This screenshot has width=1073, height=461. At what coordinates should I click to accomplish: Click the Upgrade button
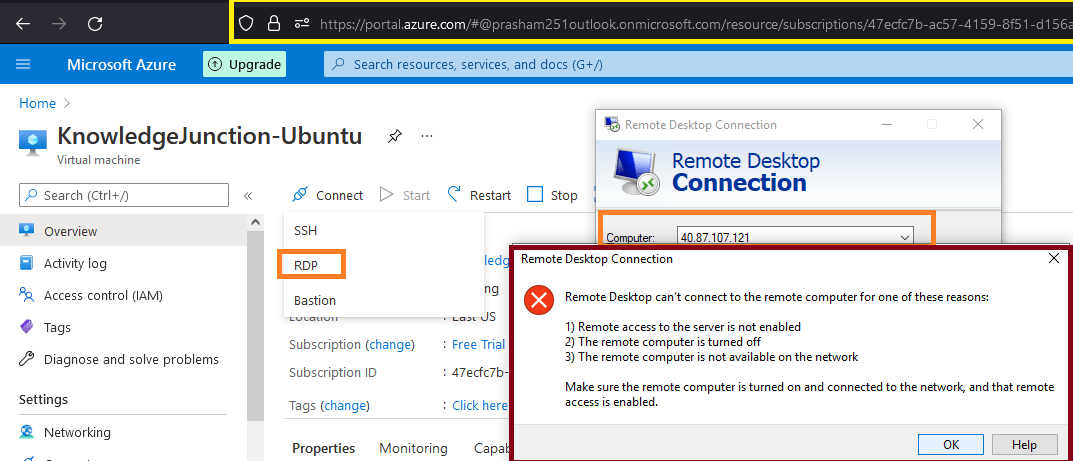tap(244, 64)
